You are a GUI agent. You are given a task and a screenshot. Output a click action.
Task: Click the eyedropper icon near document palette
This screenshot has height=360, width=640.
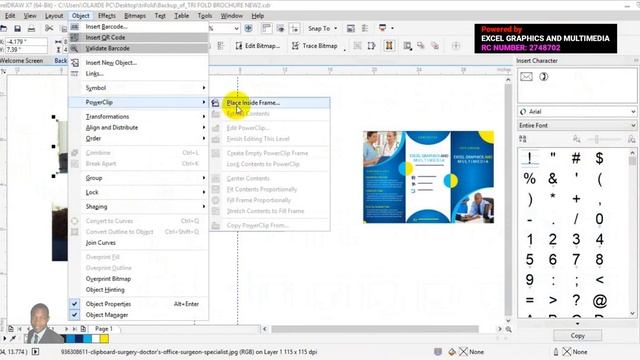point(13,338)
